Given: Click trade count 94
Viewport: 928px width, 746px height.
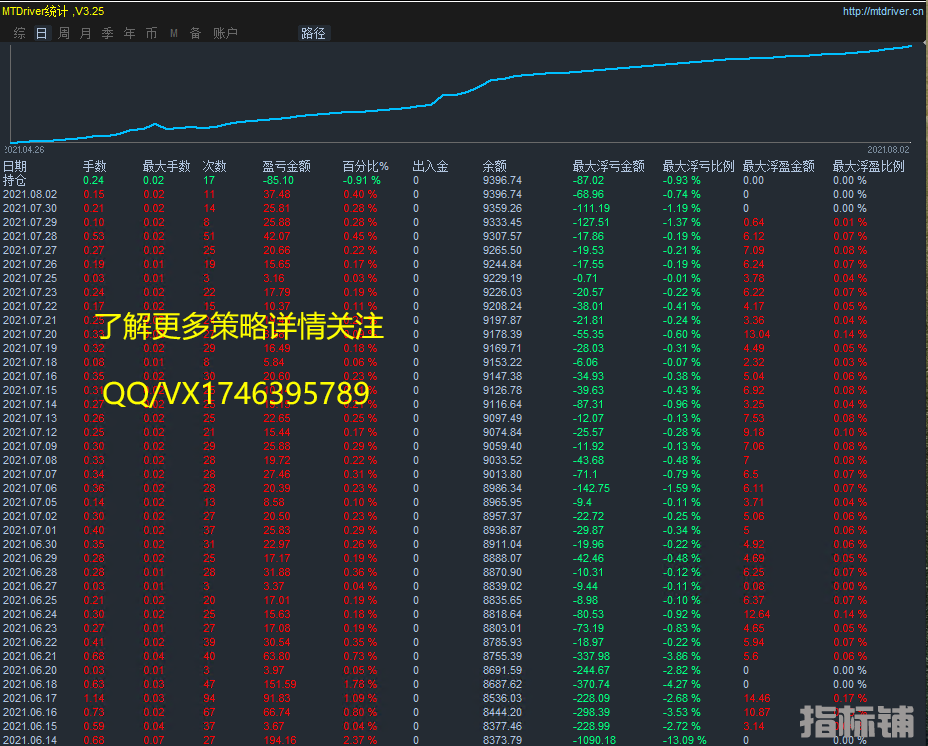Looking at the screenshot, I should (210, 698).
